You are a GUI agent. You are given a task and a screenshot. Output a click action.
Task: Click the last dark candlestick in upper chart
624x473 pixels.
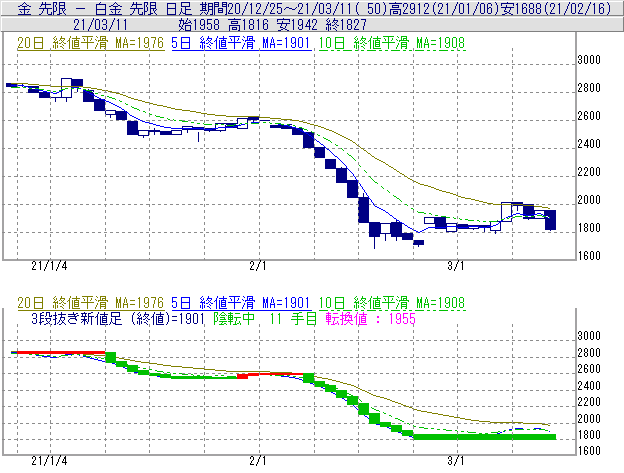[x=550, y=220]
